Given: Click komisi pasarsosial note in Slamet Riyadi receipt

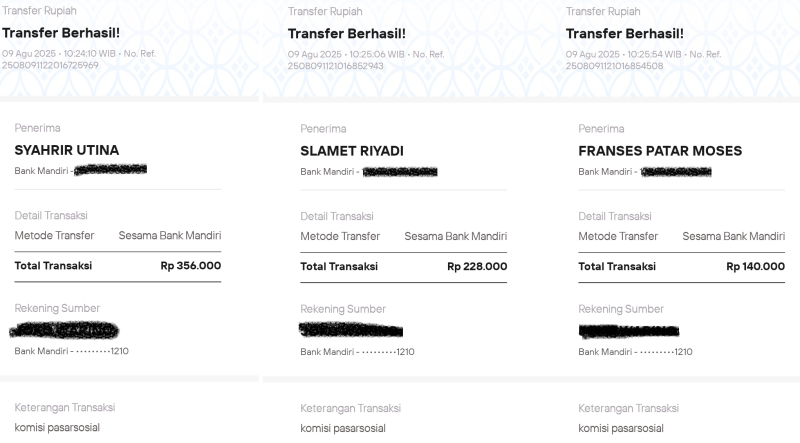Looking at the screenshot, I should [x=343, y=429].
